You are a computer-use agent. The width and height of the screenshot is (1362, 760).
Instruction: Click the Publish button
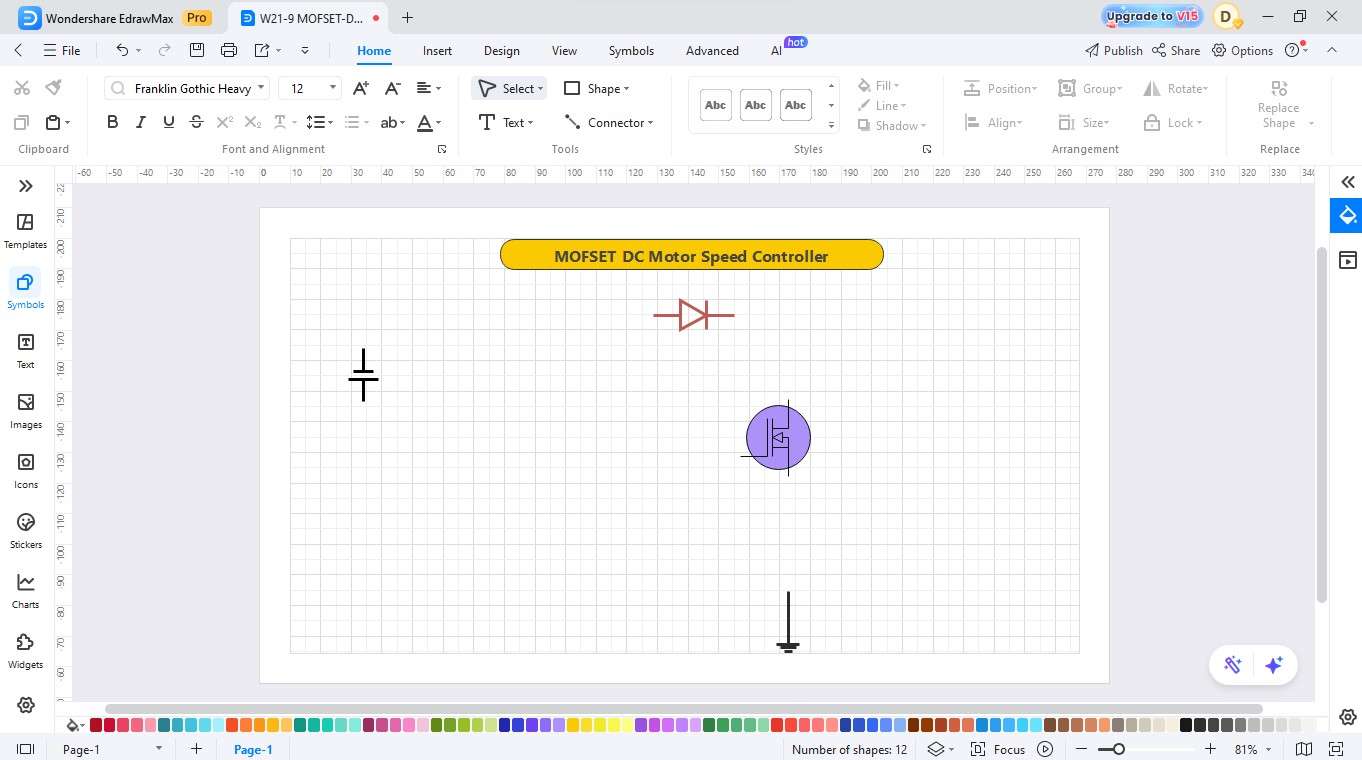click(x=1113, y=50)
